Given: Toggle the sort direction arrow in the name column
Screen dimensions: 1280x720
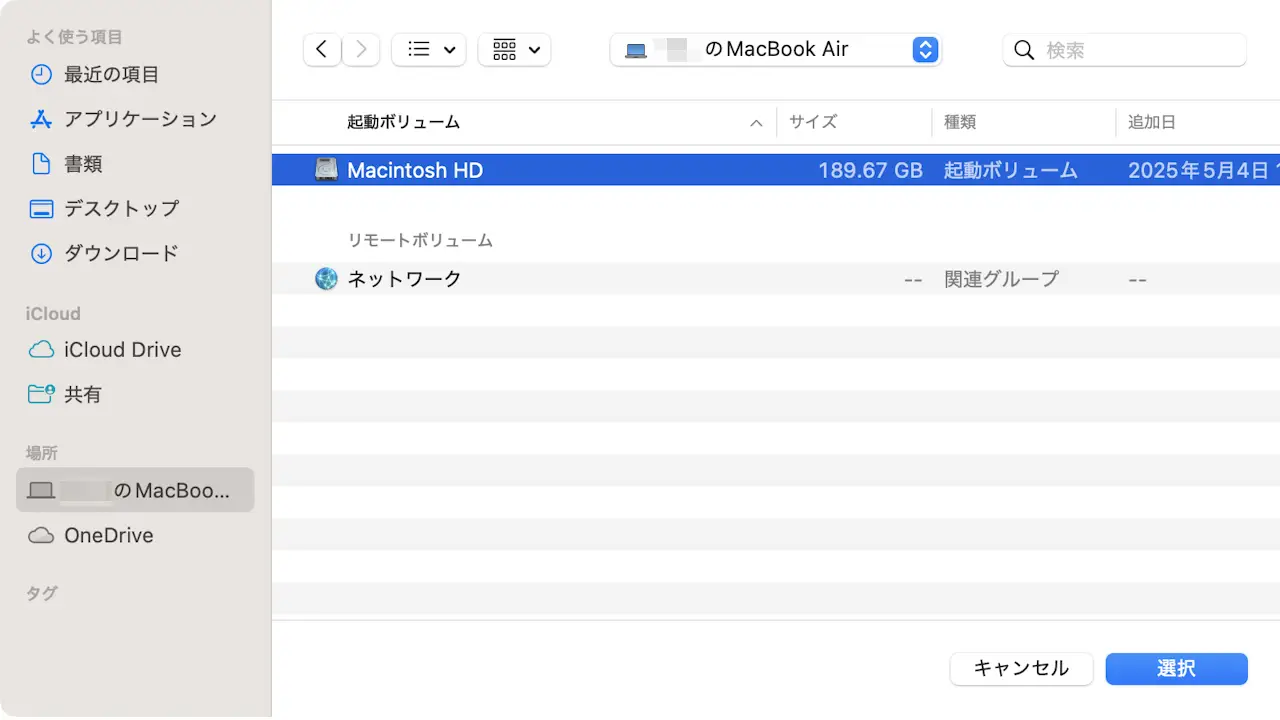Looking at the screenshot, I should (x=756, y=123).
